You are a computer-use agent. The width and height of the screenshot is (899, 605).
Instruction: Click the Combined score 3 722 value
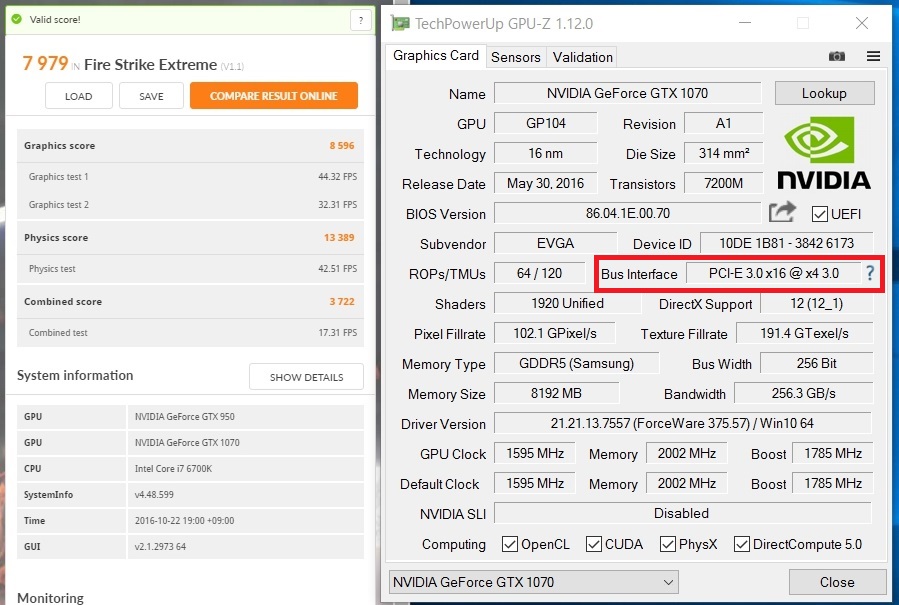(342, 302)
